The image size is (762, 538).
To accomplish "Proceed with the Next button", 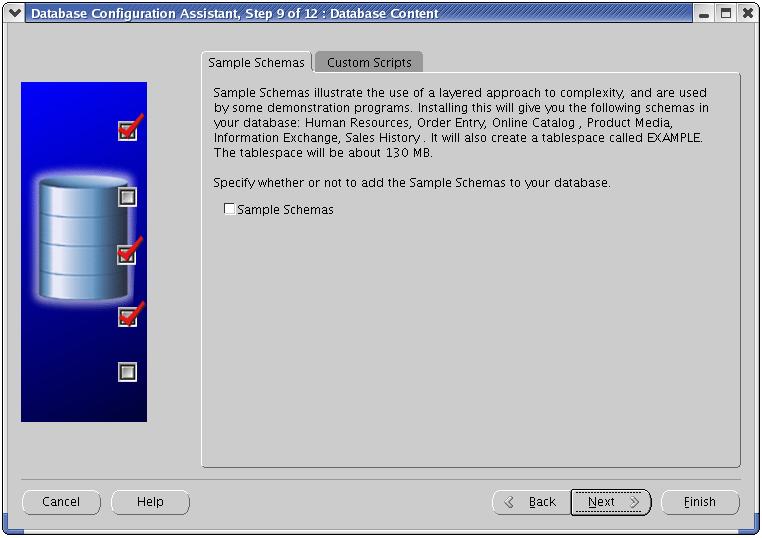I will [x=610, y=502].
